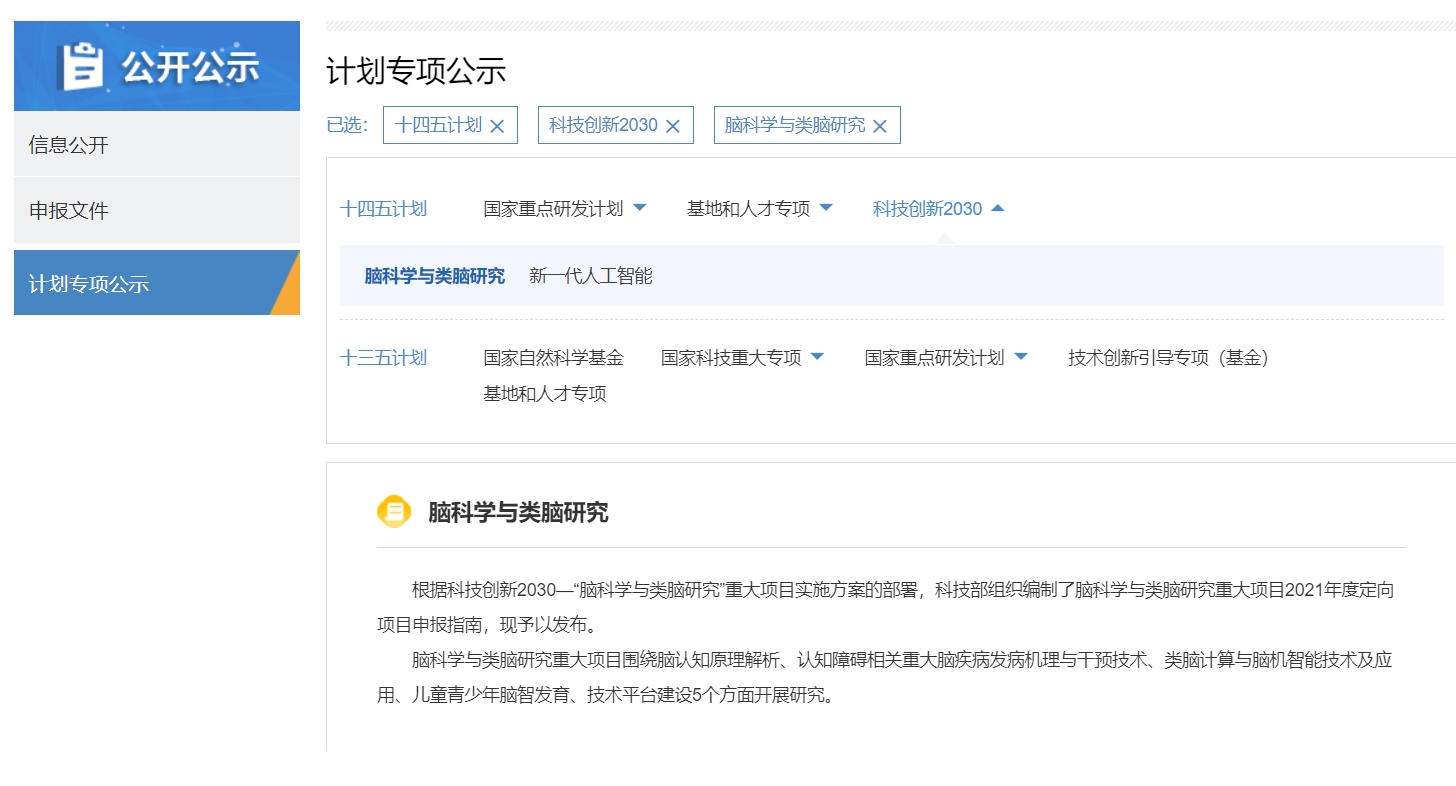Expand 国家重点研发计划 dropdown under 十四五计划

(x=640, y=208)
